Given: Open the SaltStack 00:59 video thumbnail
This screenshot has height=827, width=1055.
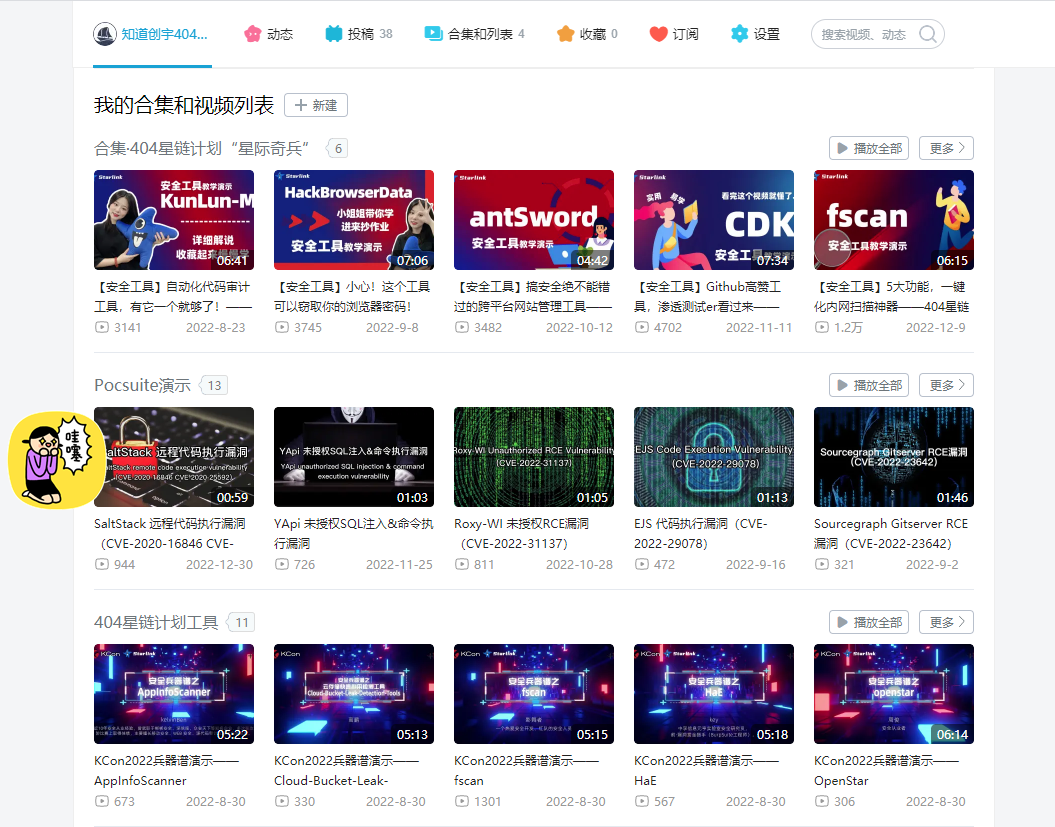Looking at the screenshot, I should [174, 457].
